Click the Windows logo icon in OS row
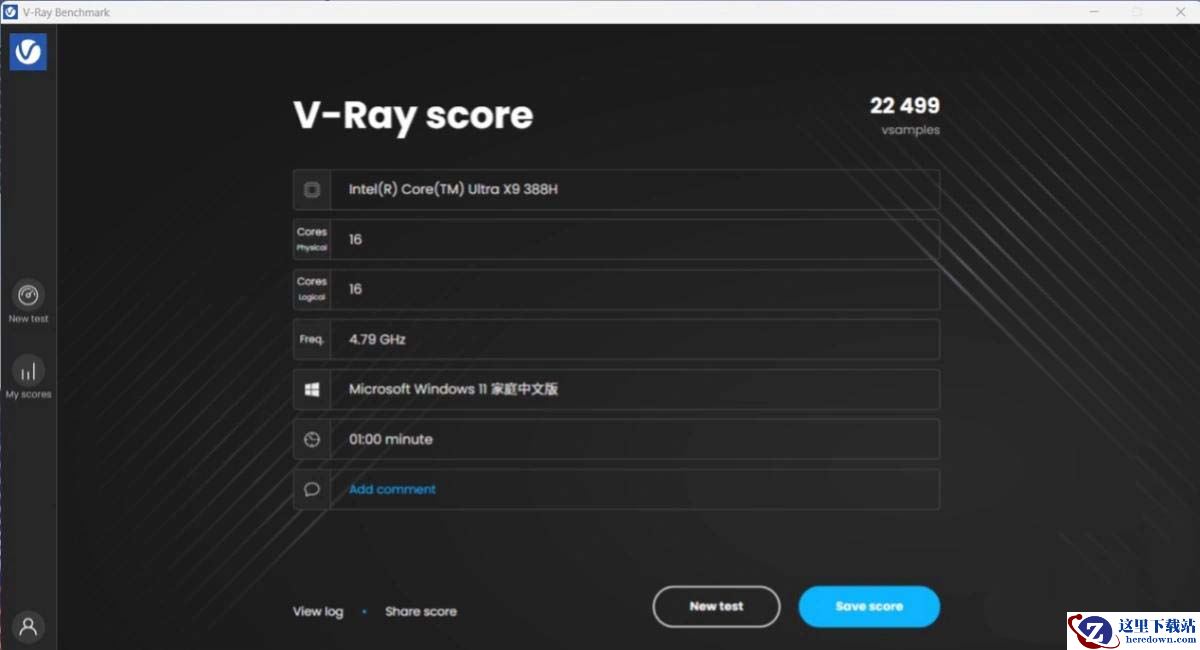1200x650 pixels. (x=312, y=390)
